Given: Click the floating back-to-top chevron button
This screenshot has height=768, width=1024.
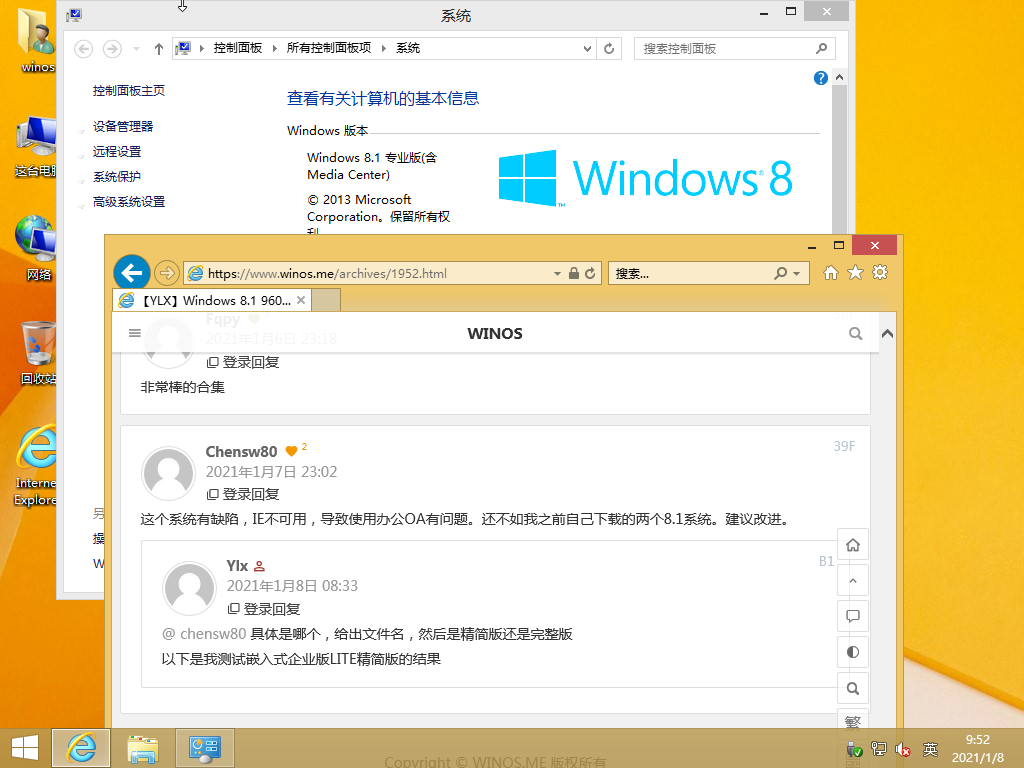Looking at the screenshot, I should click(853, 581).
